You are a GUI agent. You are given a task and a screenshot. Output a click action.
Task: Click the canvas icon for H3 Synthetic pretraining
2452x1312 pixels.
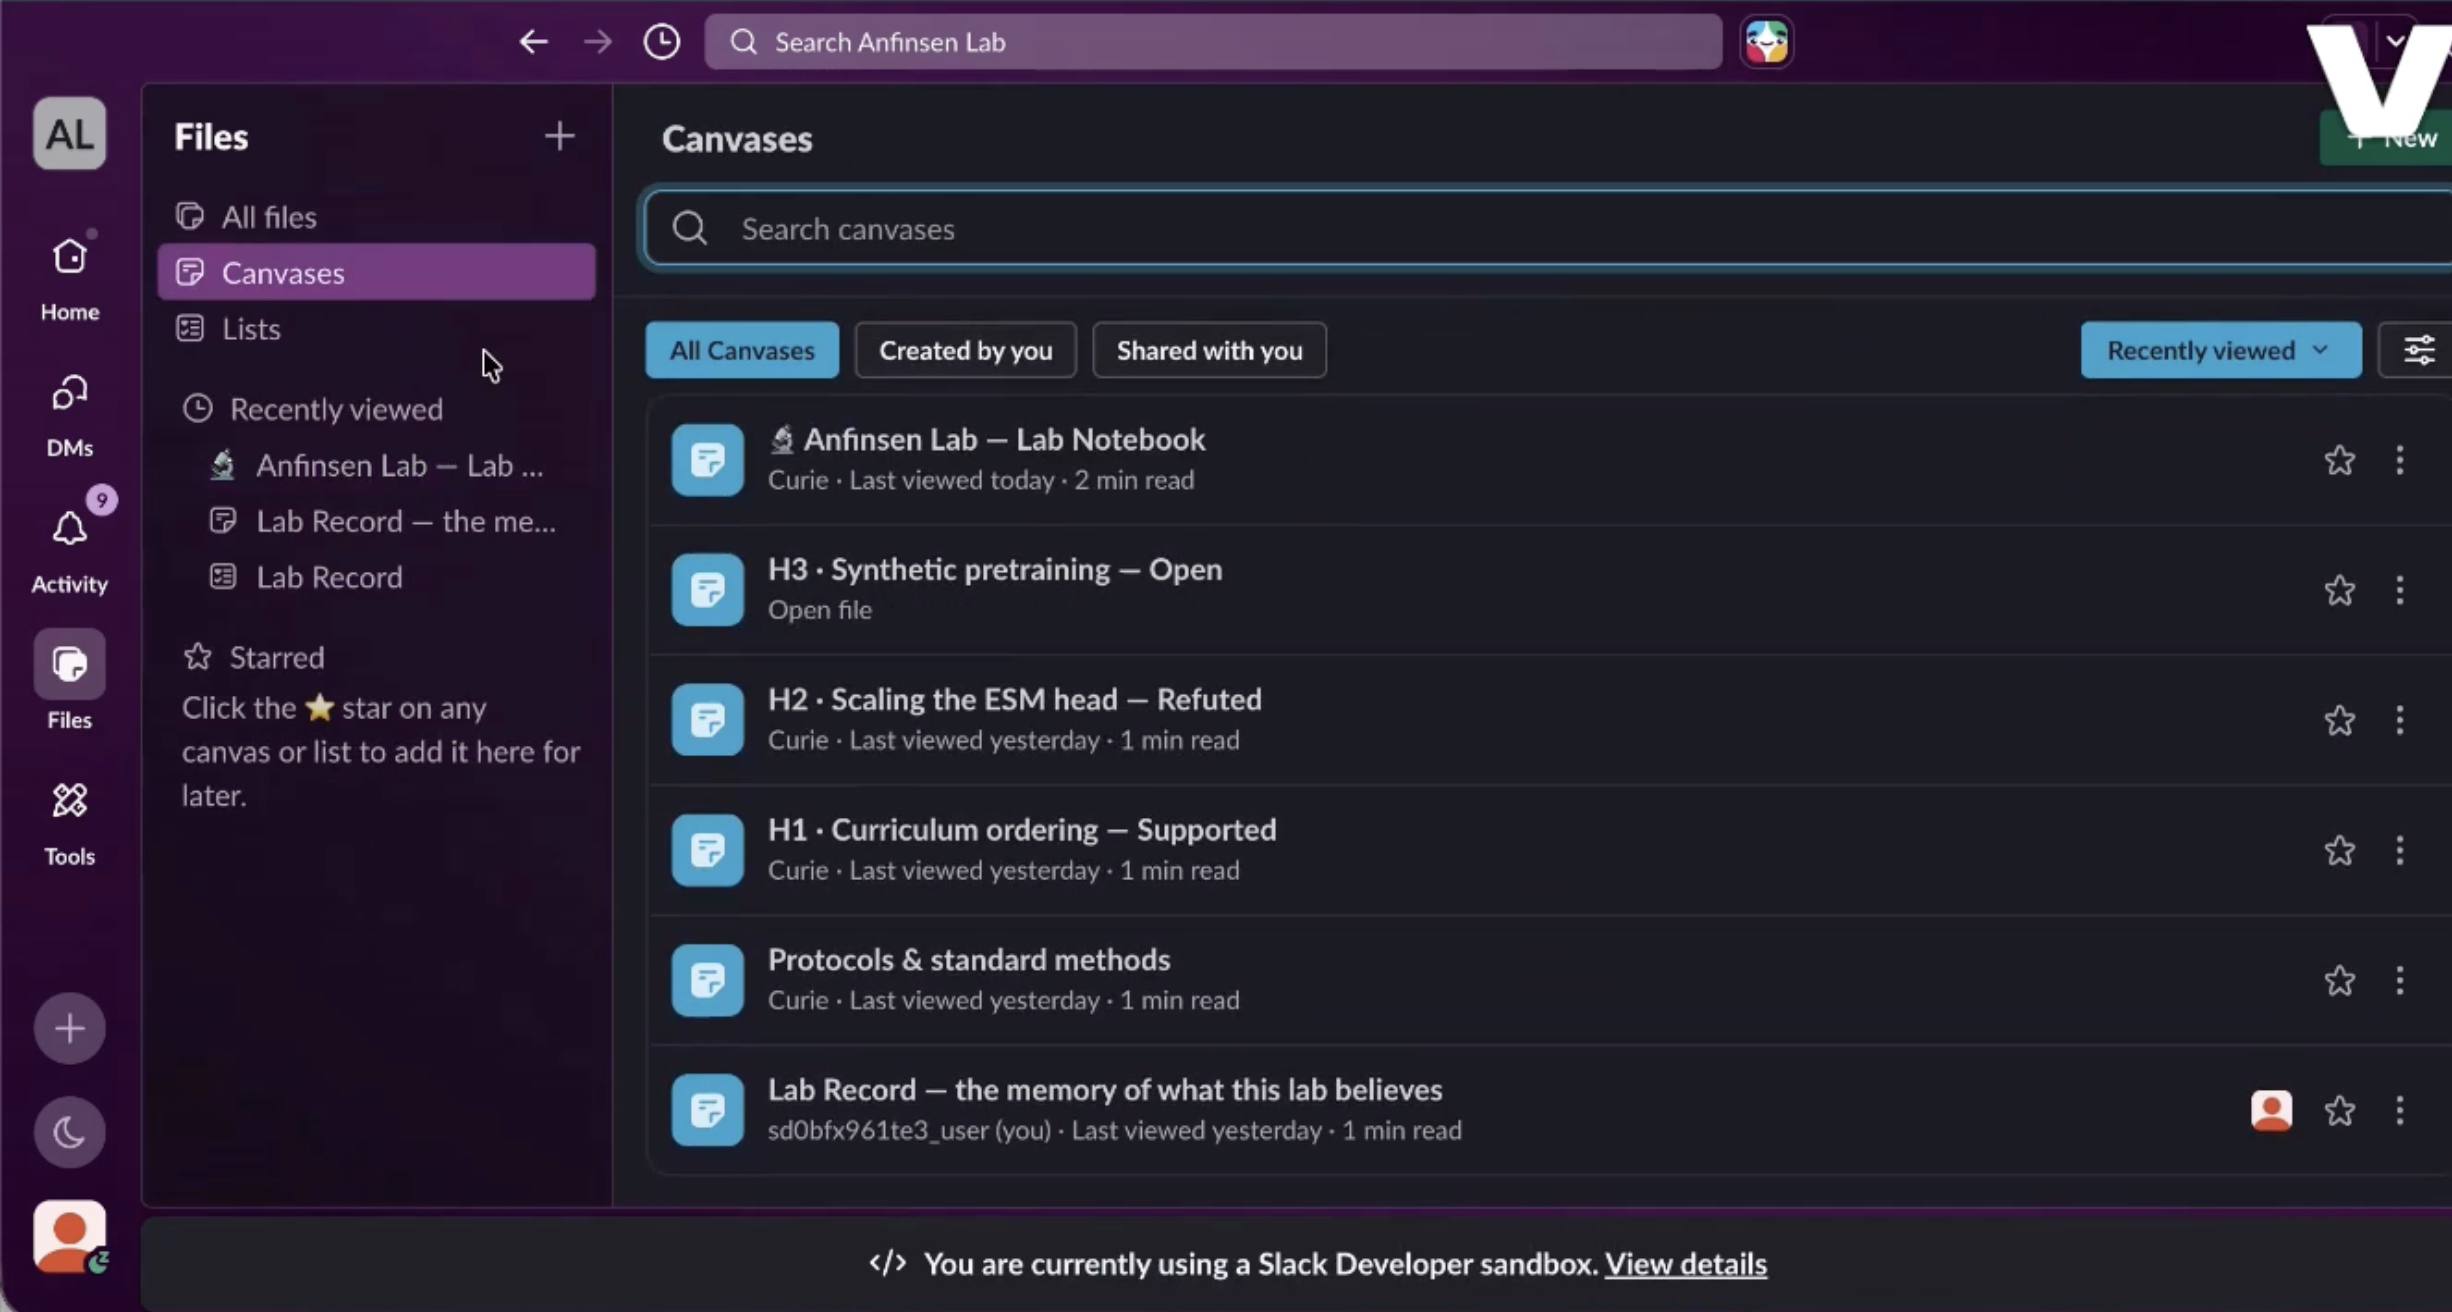coord(707,590)
